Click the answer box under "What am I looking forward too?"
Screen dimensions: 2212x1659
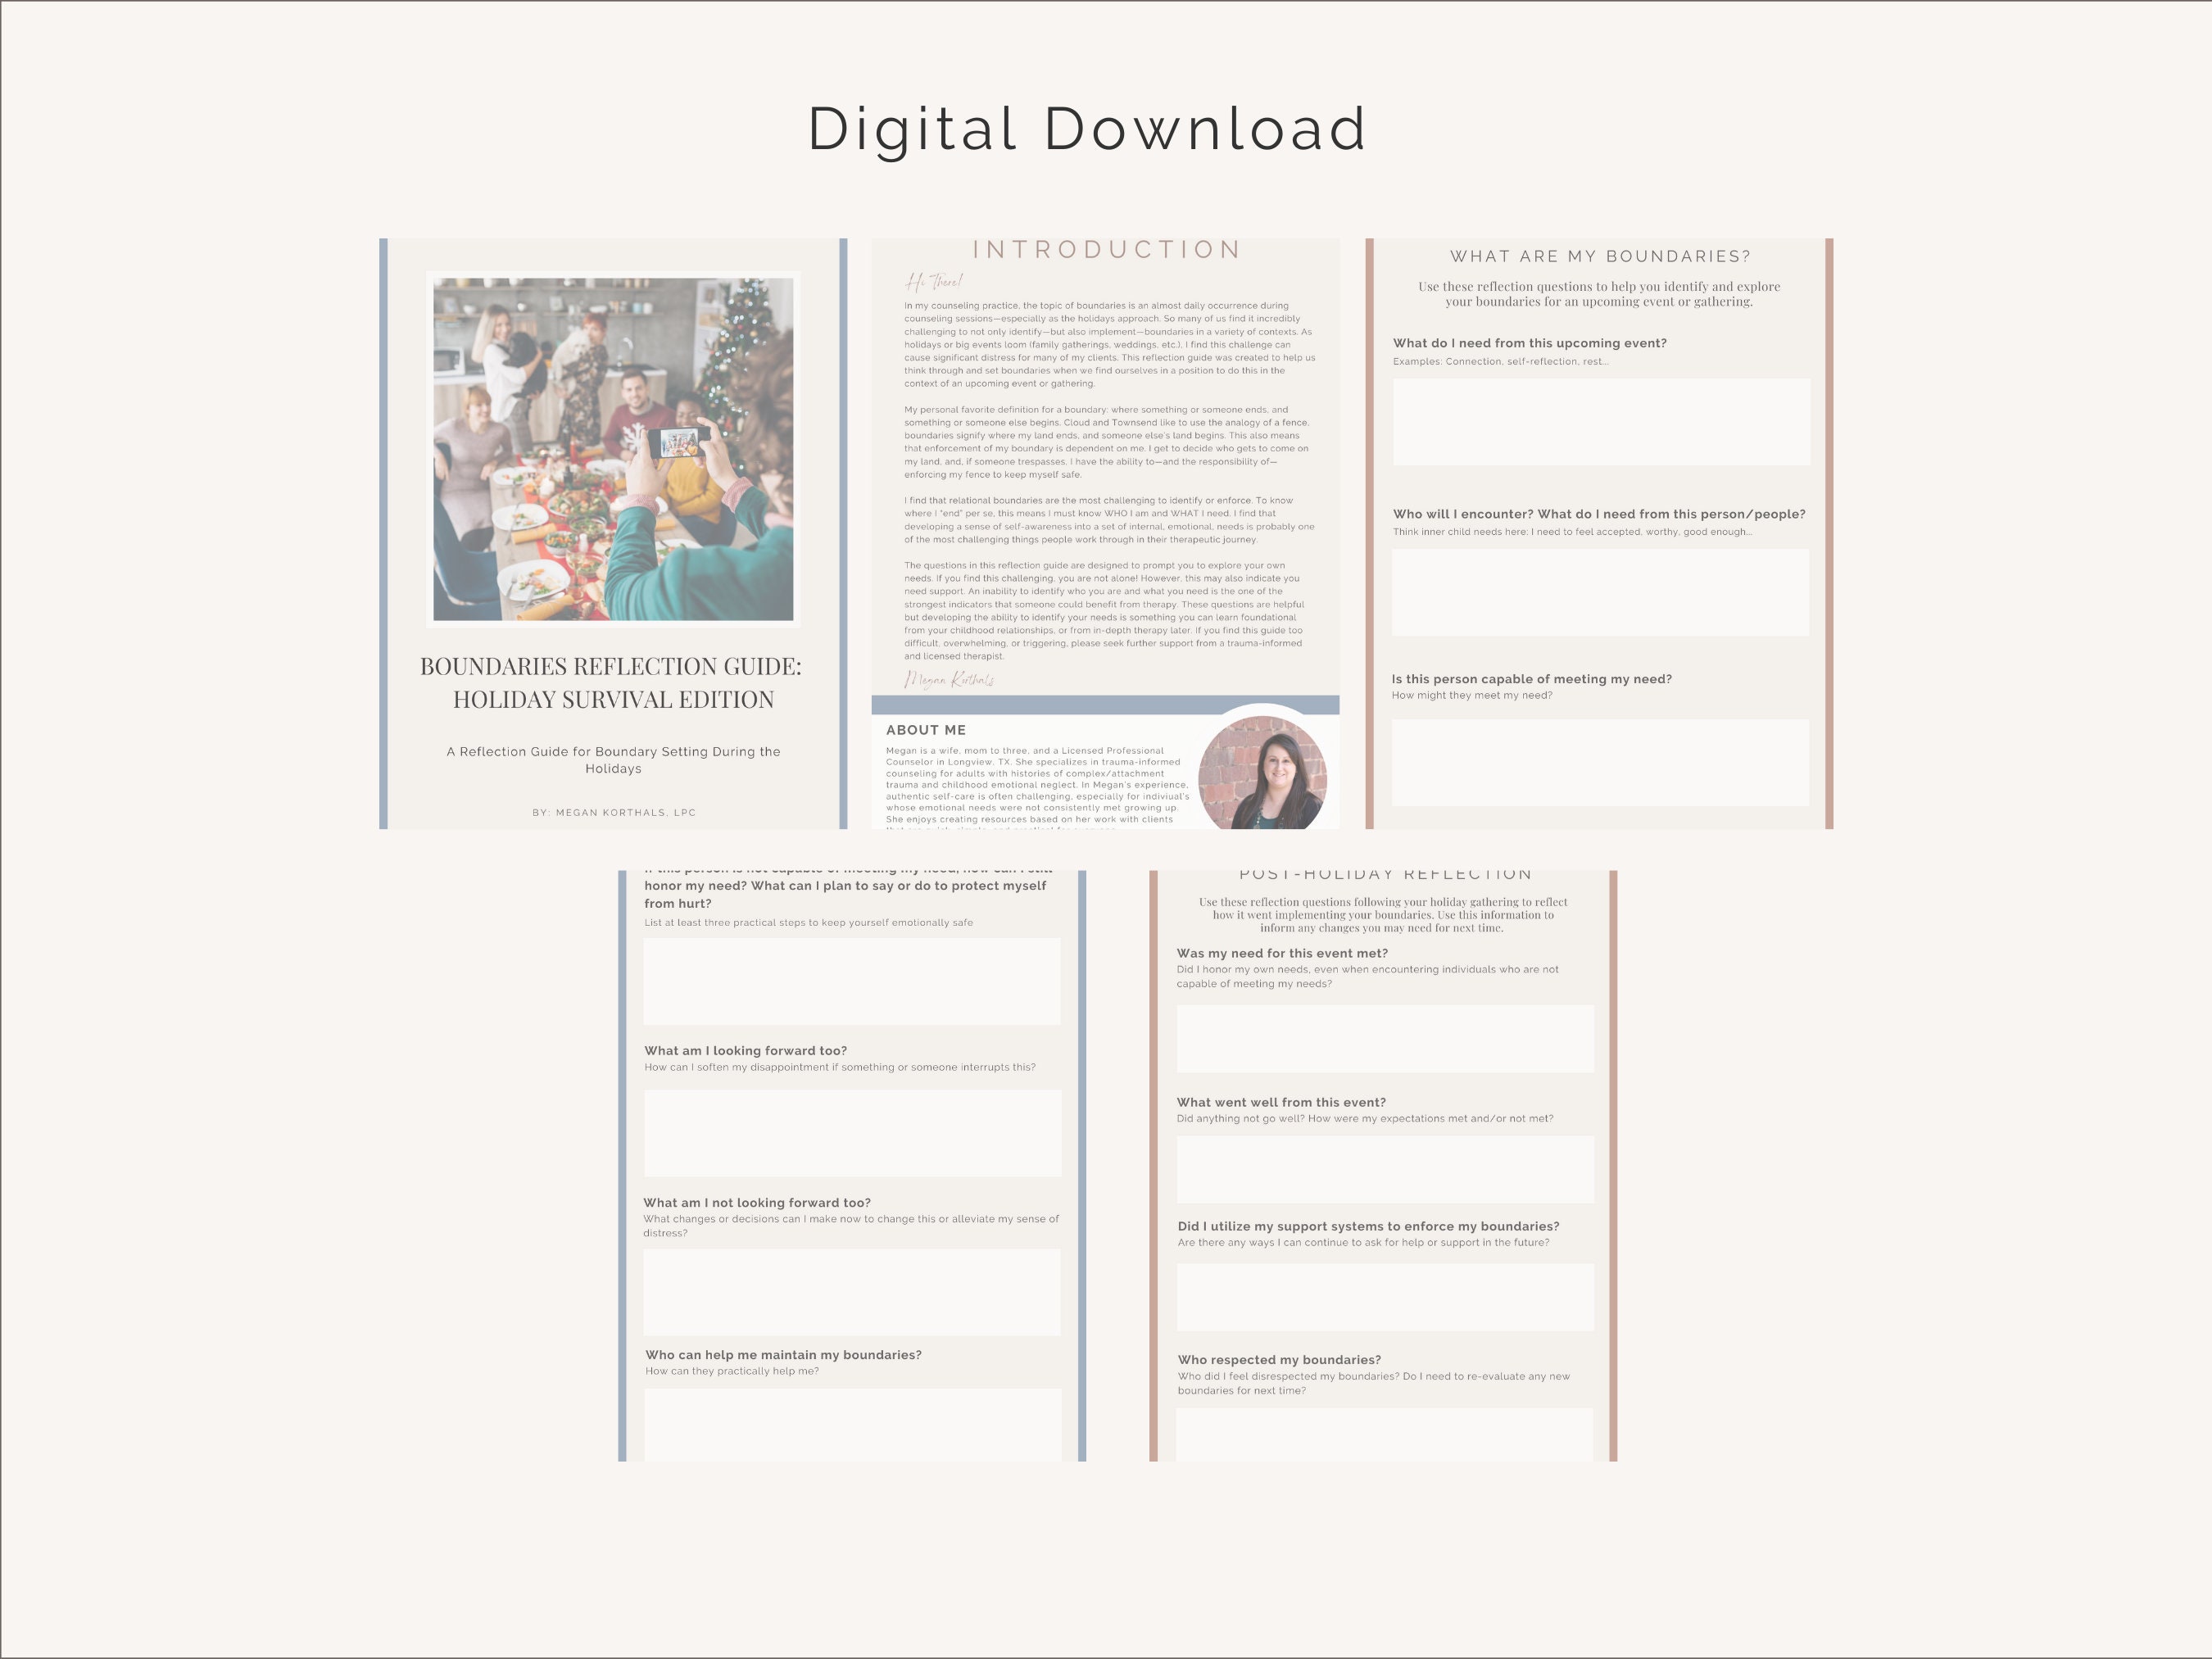(851, 1132)
